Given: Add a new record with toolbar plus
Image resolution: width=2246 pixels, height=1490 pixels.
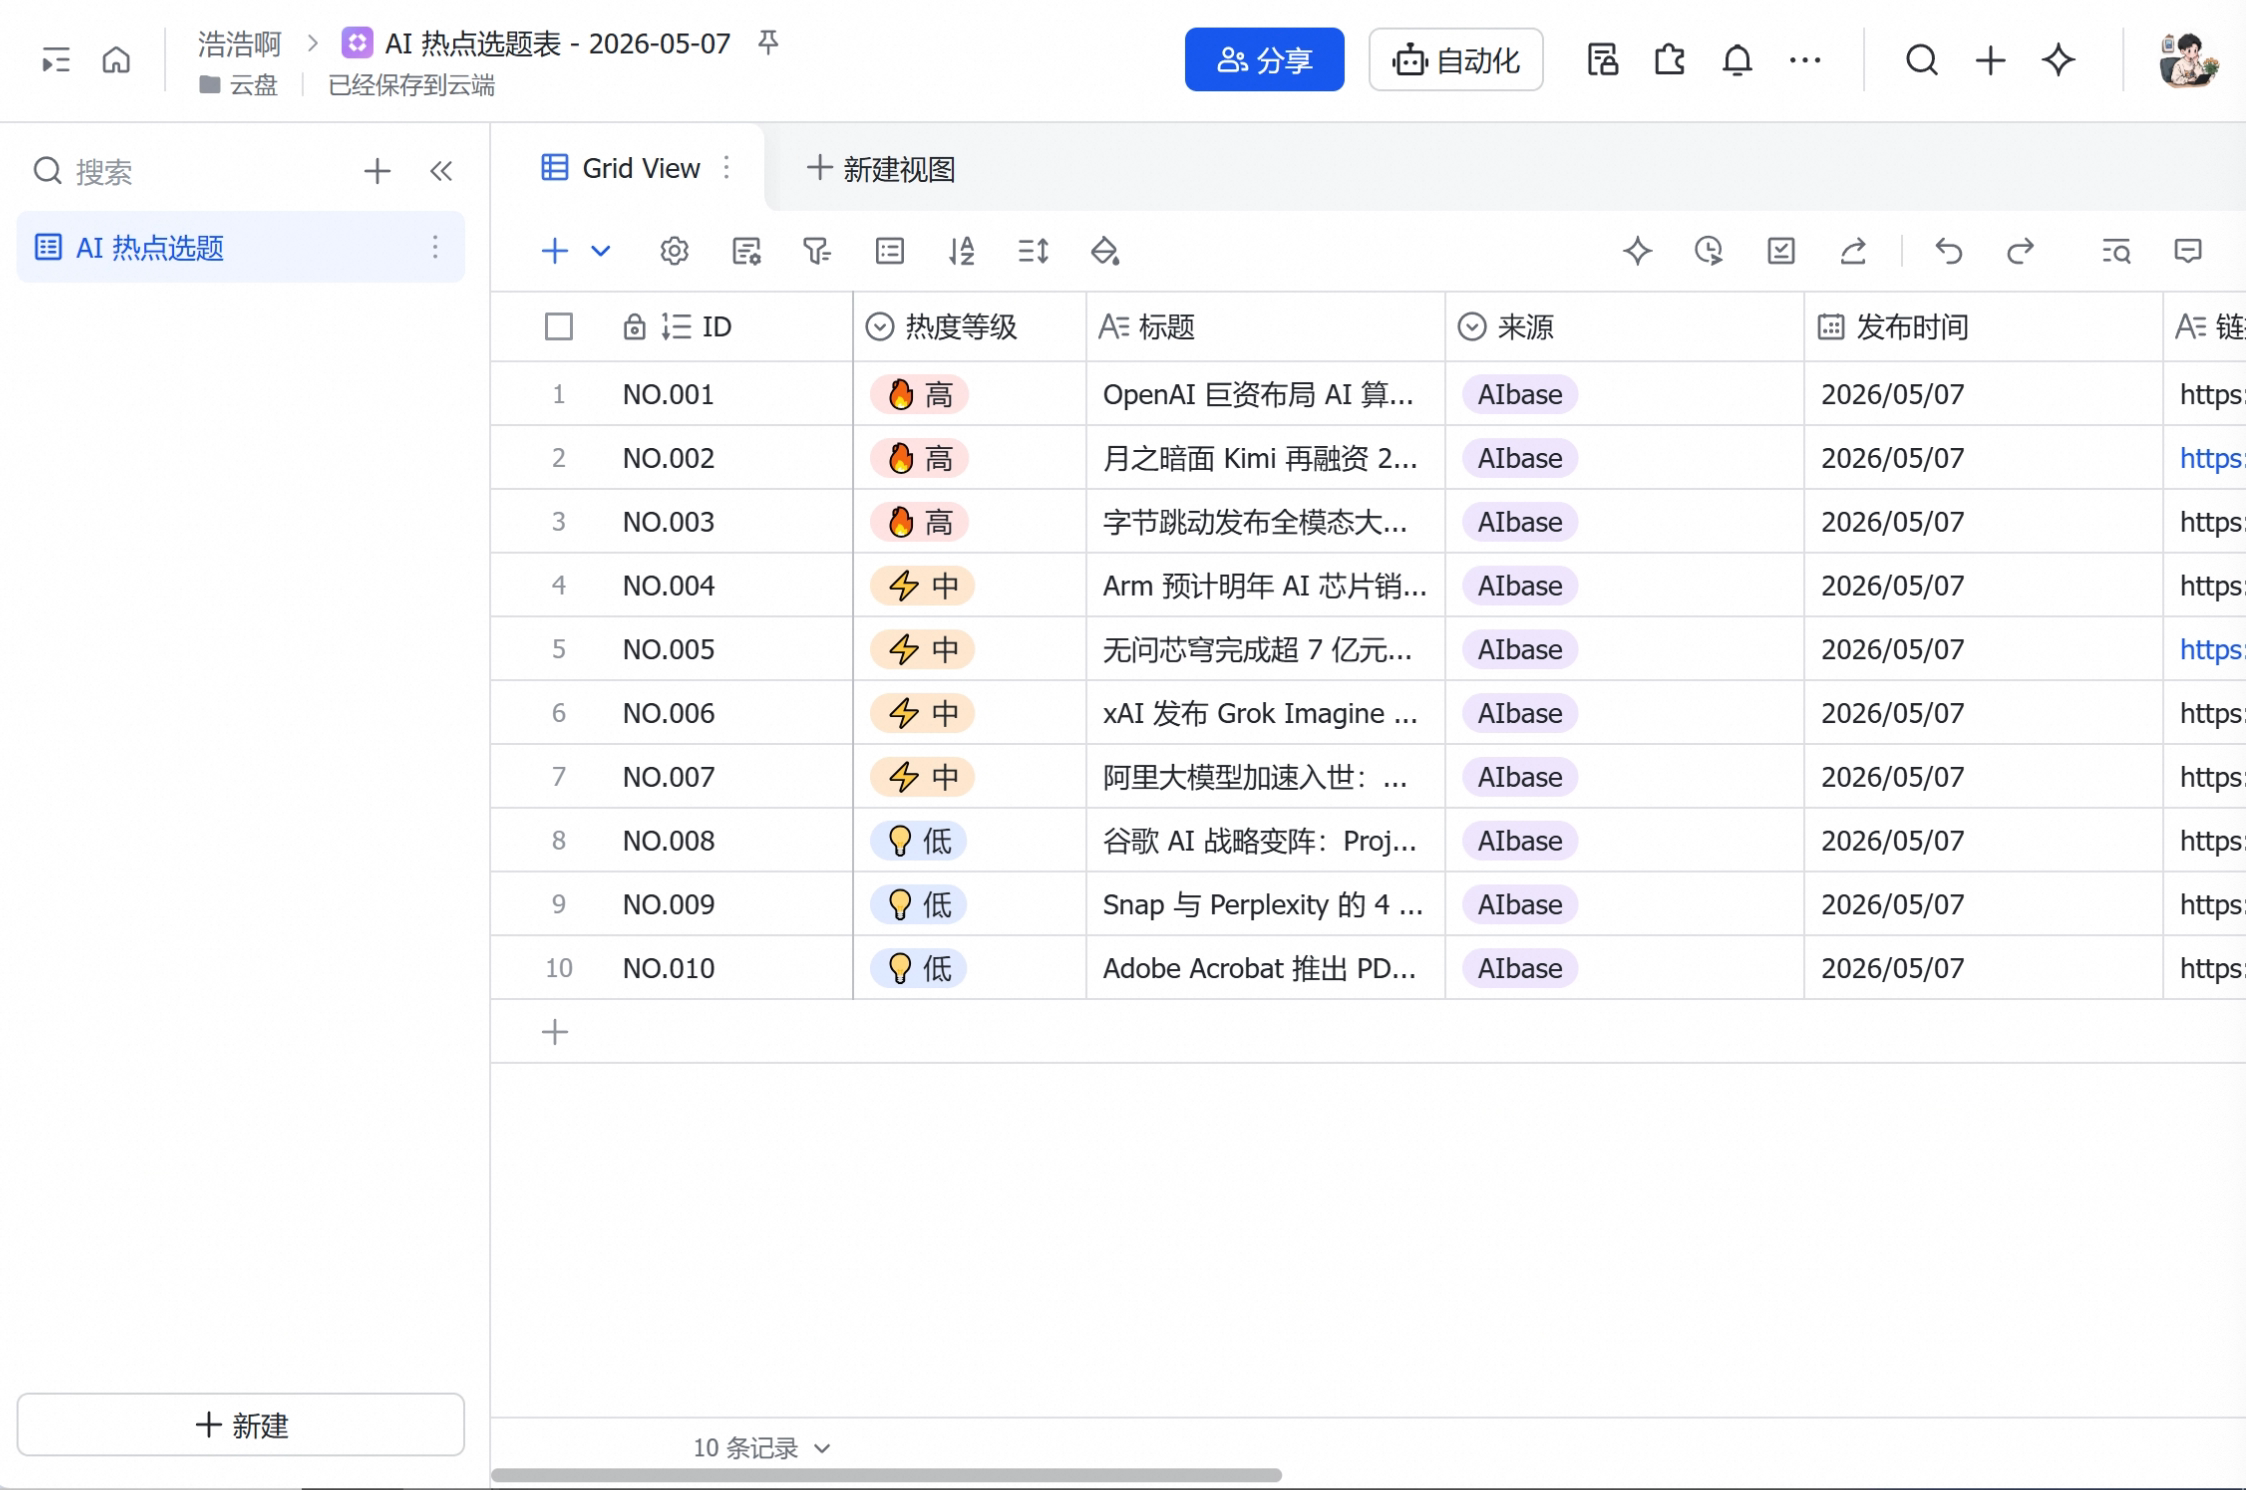Looking at the screenshot, I should click(554, 251).
